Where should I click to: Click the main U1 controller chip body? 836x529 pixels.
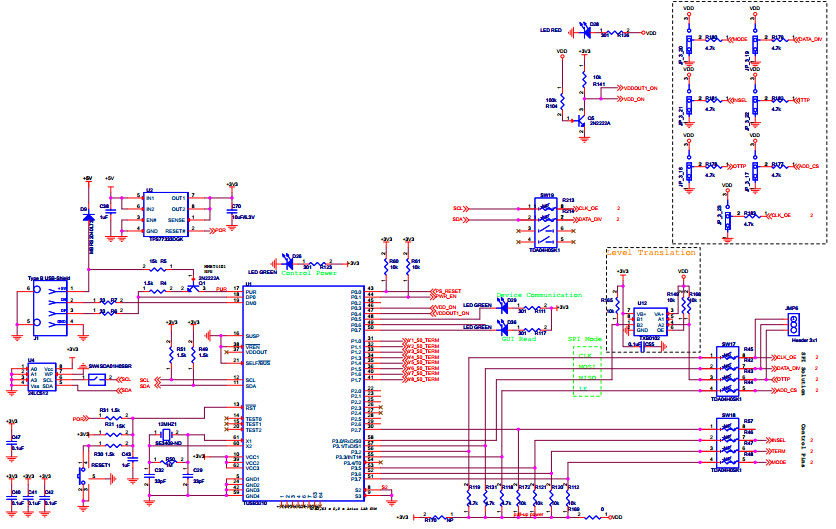coord(298,392)
